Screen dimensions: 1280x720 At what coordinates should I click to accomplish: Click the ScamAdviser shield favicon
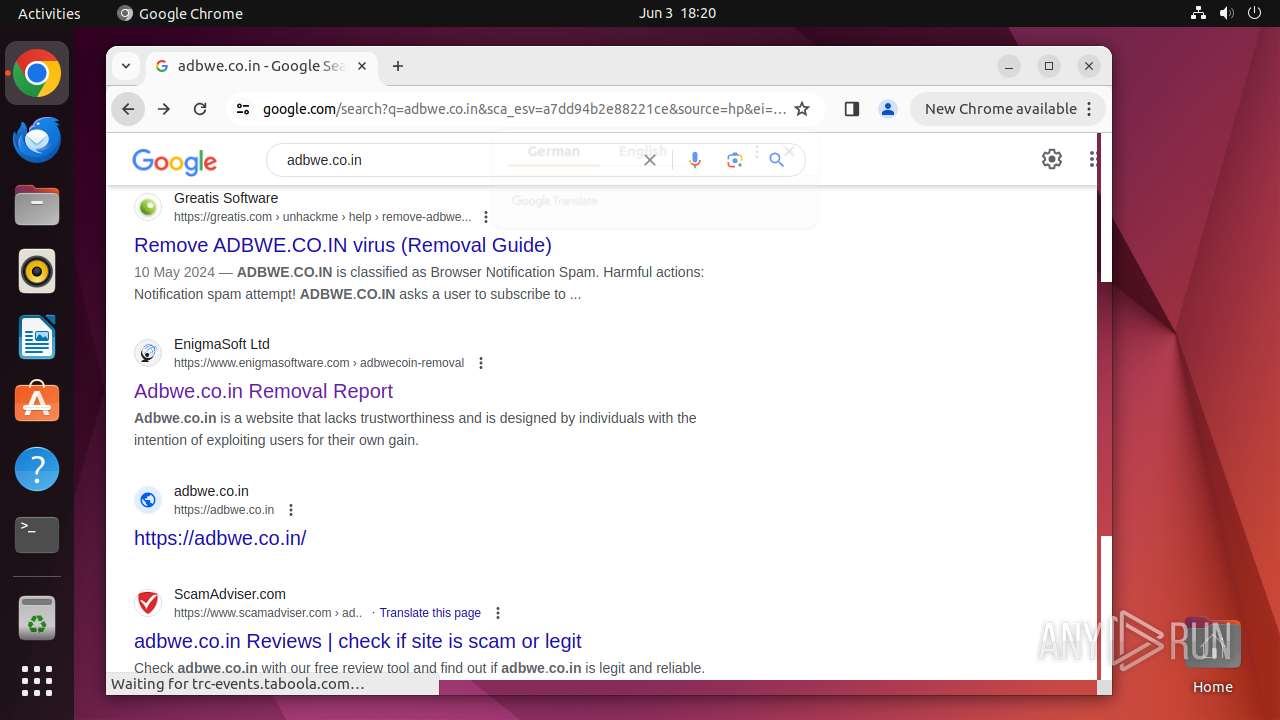148,603
